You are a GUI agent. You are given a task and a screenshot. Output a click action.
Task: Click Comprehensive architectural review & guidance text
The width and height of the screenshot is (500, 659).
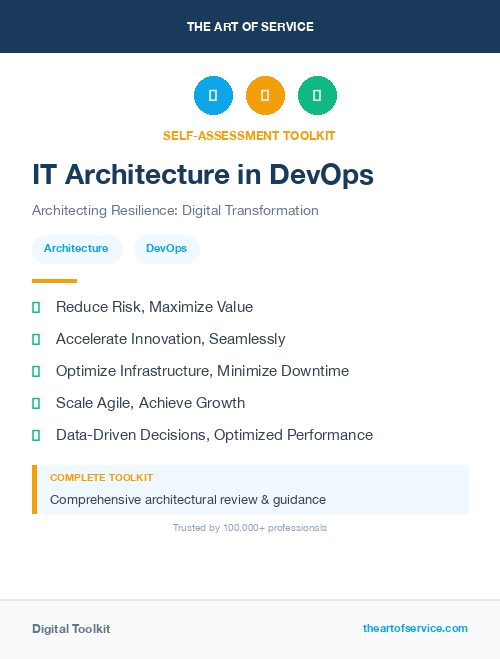[188, 500]
